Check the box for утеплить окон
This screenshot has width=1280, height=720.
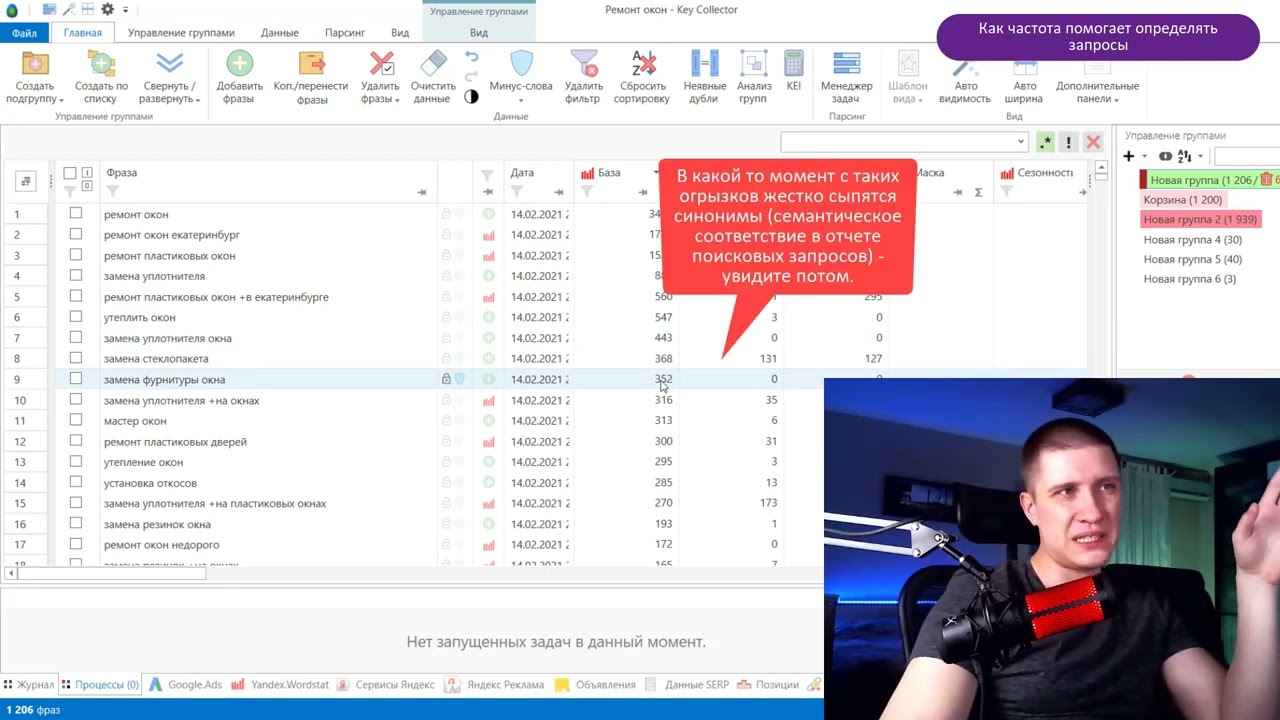tap(75, 317)
